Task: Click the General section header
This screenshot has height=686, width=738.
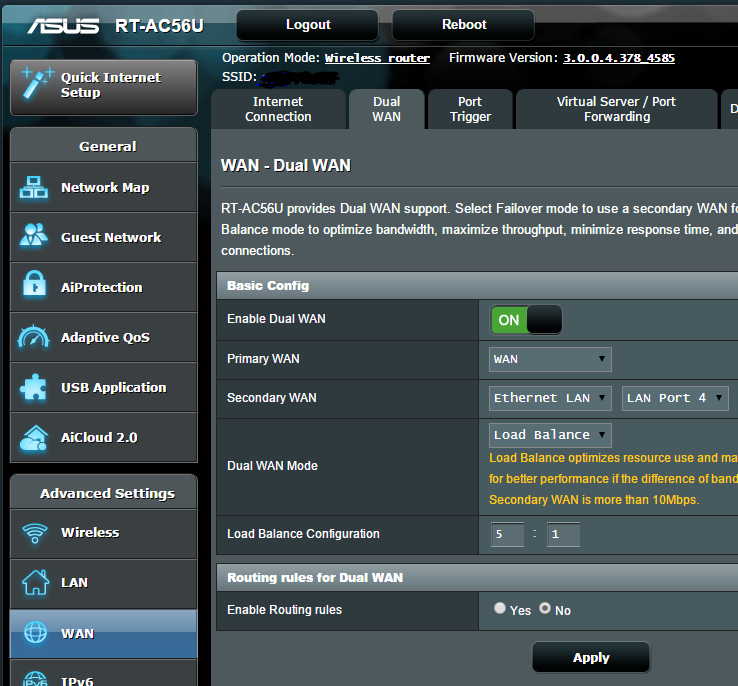Action: [x=104, y=145]
